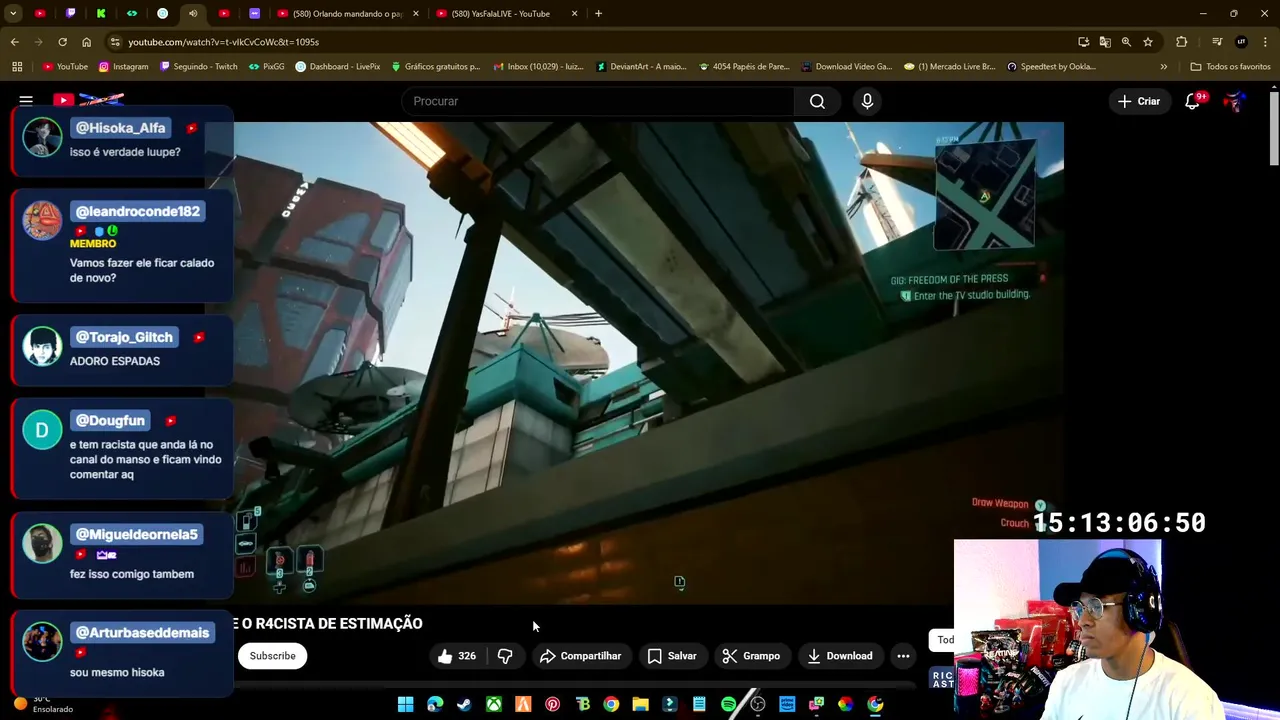Translate this page icon

click(x=1105, y=42)
